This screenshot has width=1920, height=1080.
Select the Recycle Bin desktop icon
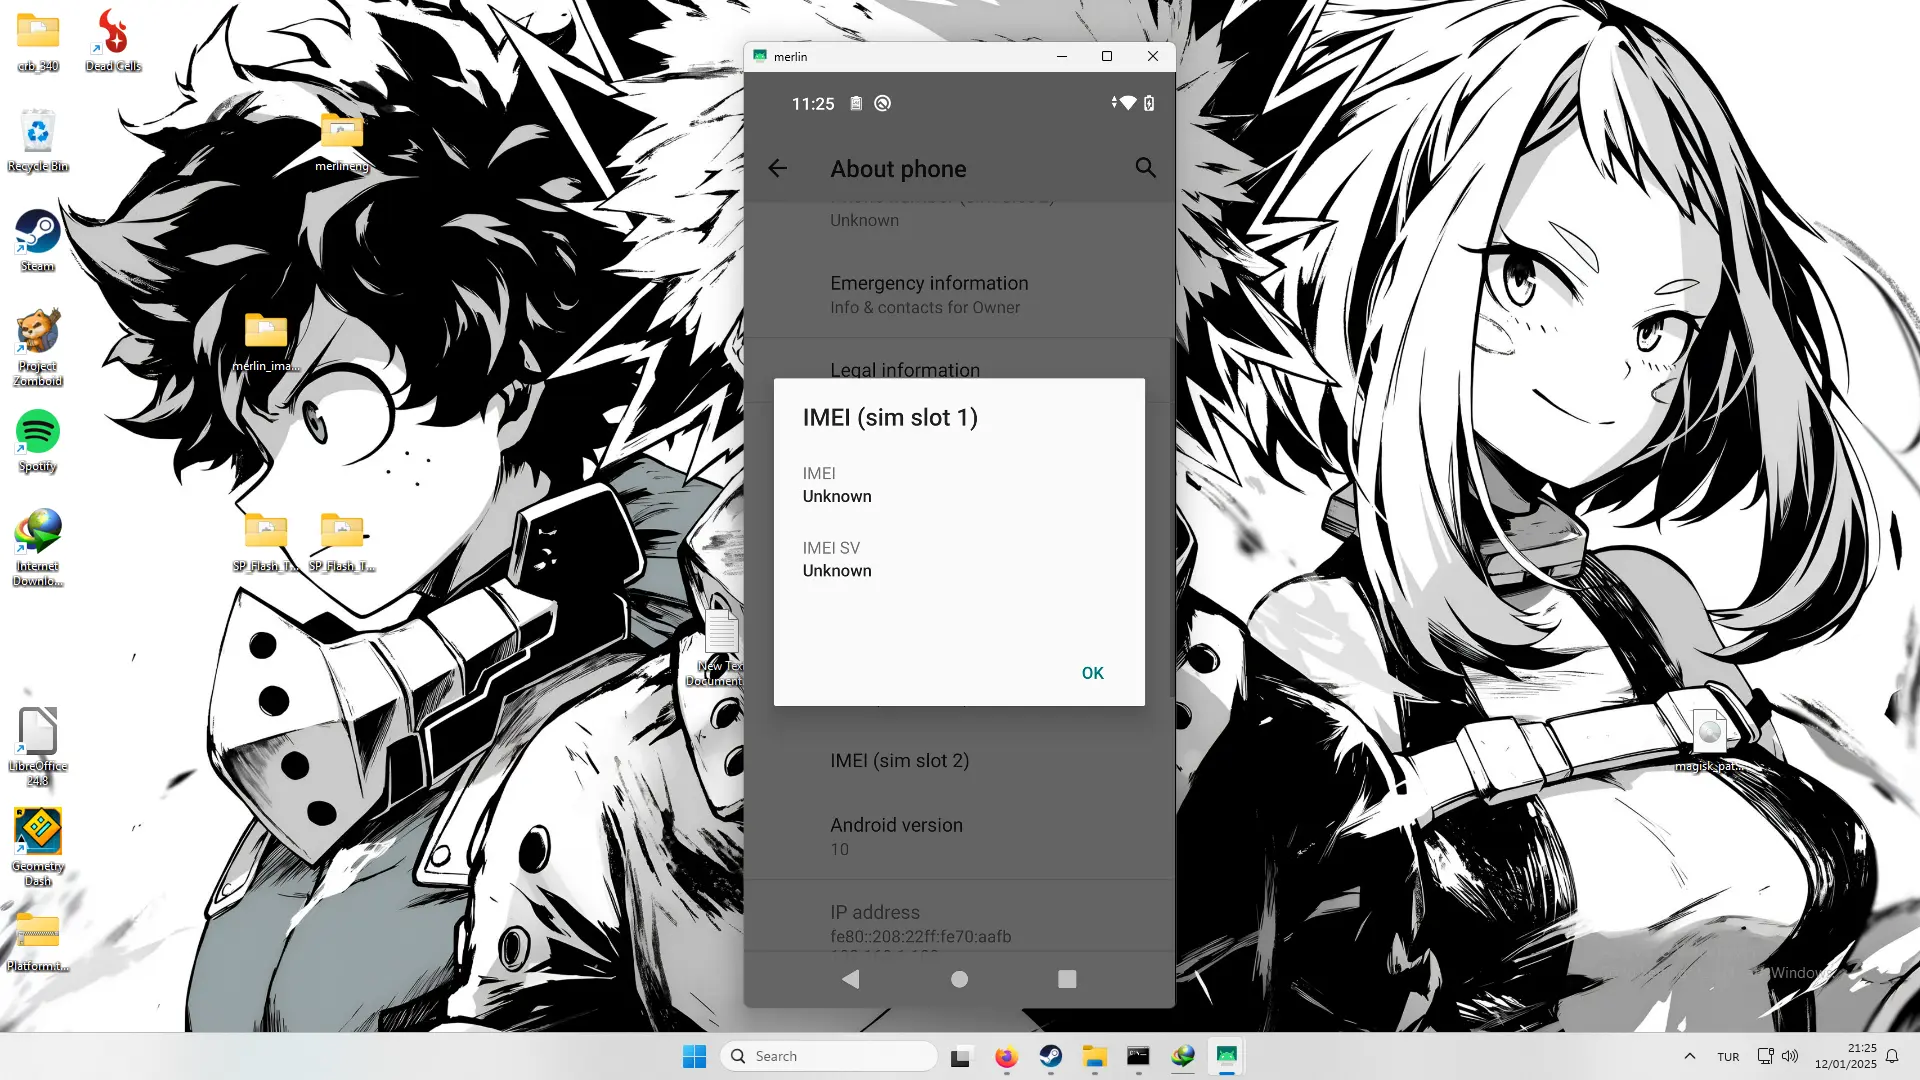tap(38, 140)
